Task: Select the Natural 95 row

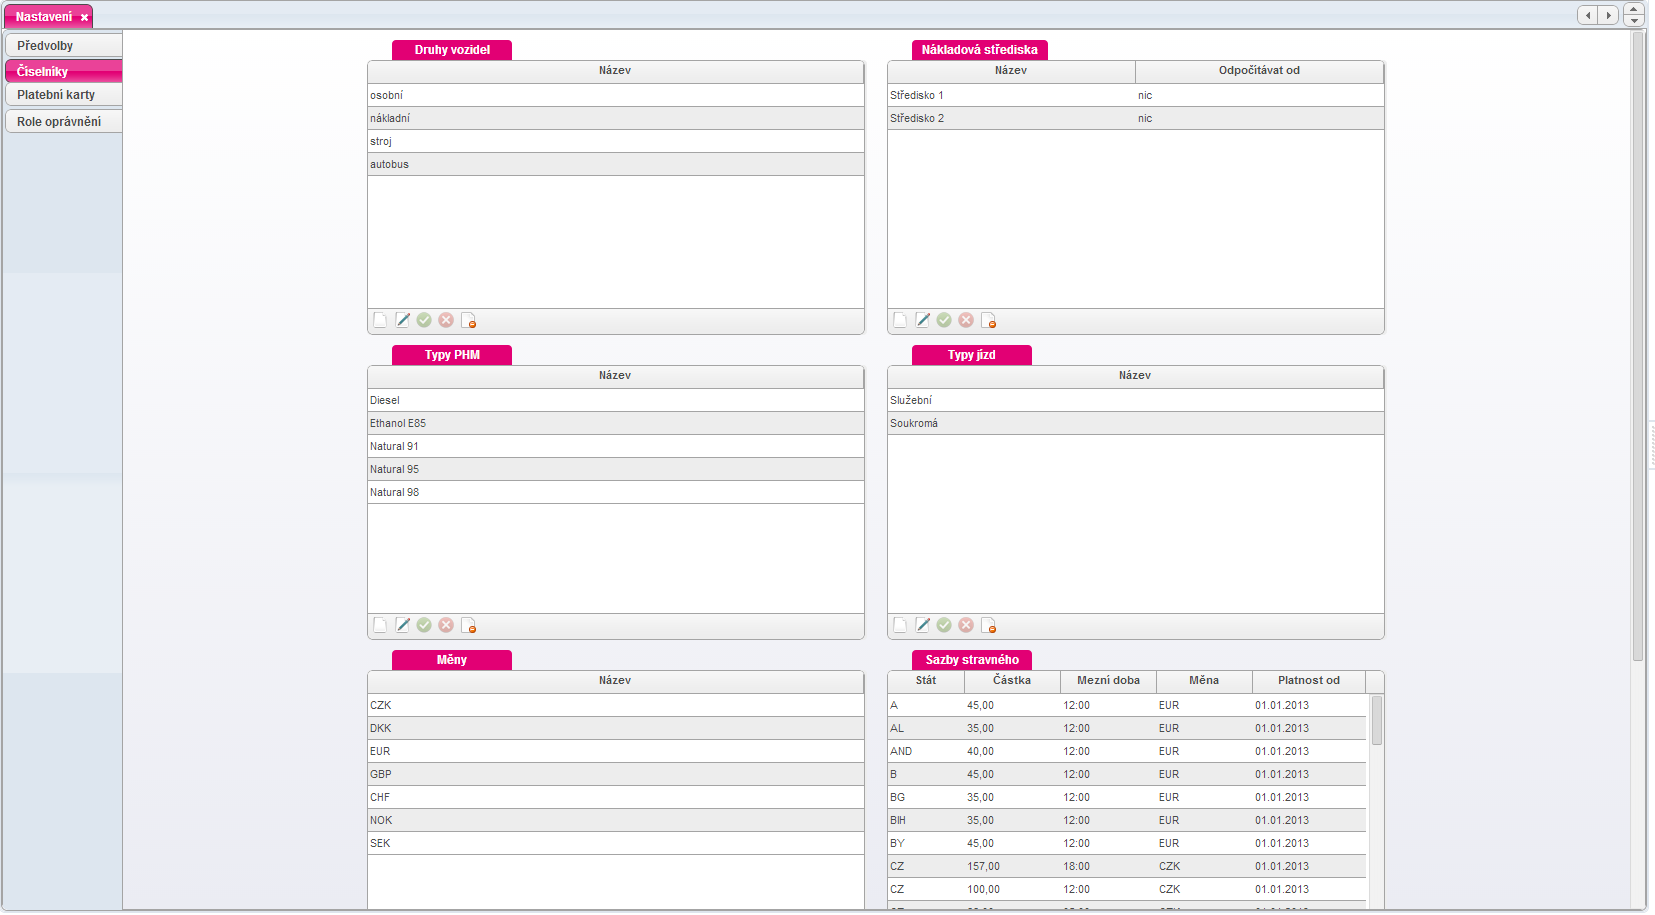Action: click(x=615, y=469)
